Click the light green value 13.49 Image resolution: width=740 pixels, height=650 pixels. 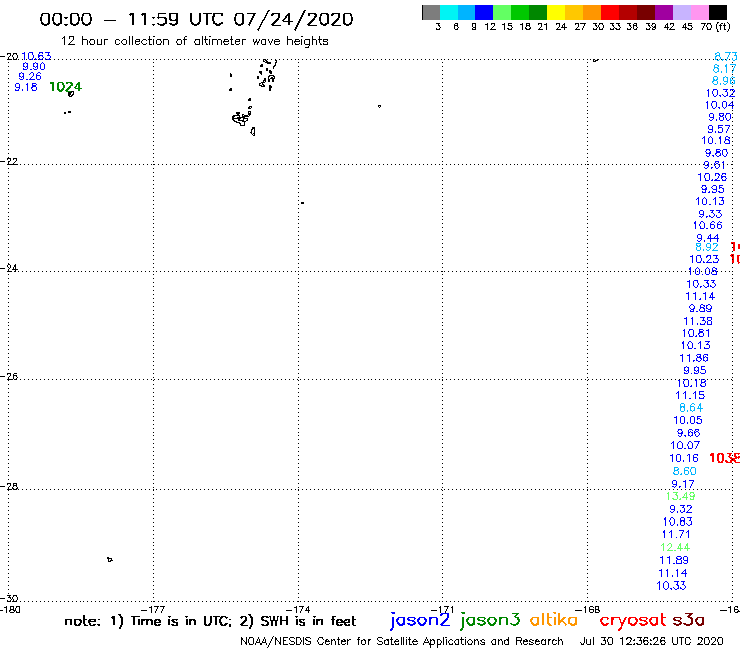[x=680, y=496]
